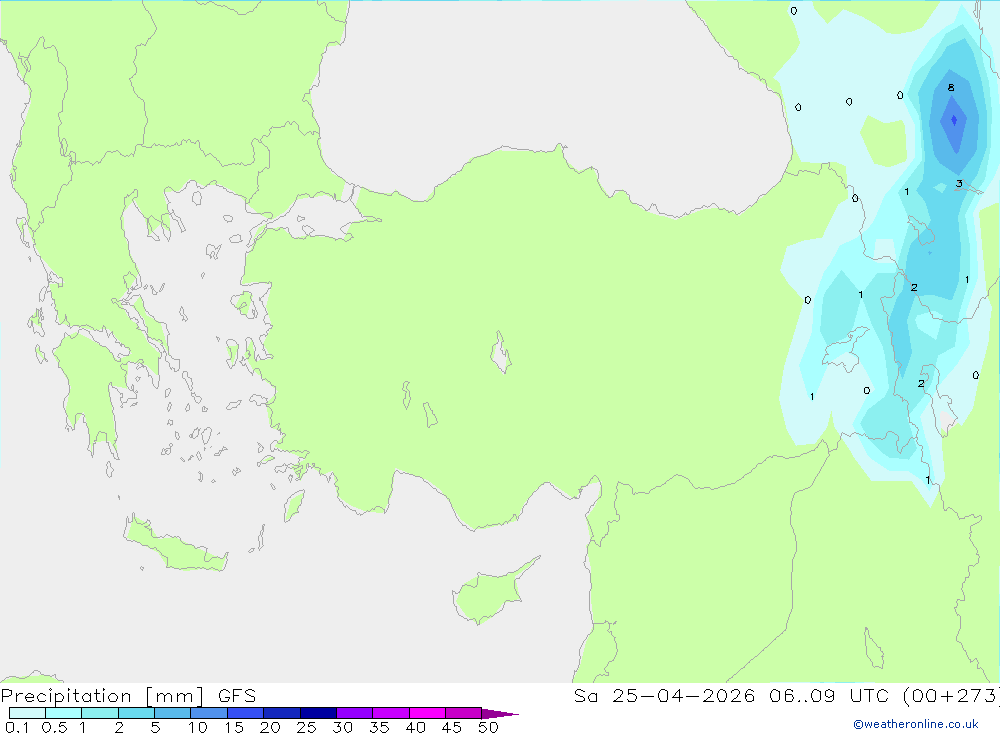Click the precipitation value '3' on the map
This screenshot has height=733, width=1000.
tap(959, 184)
